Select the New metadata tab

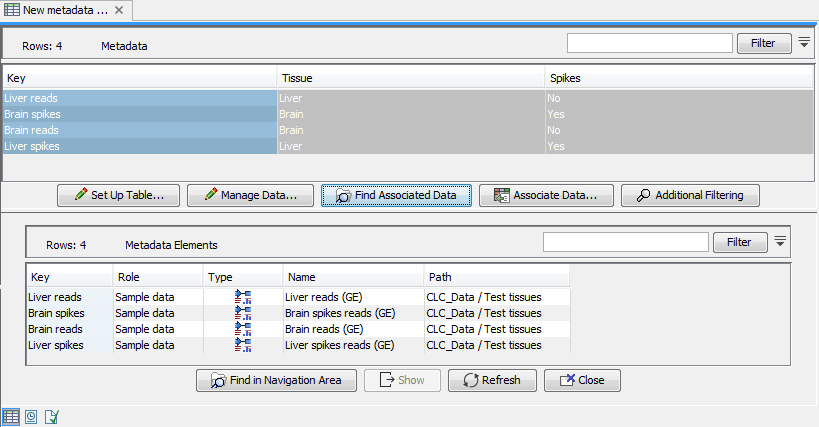click(58, 10)
